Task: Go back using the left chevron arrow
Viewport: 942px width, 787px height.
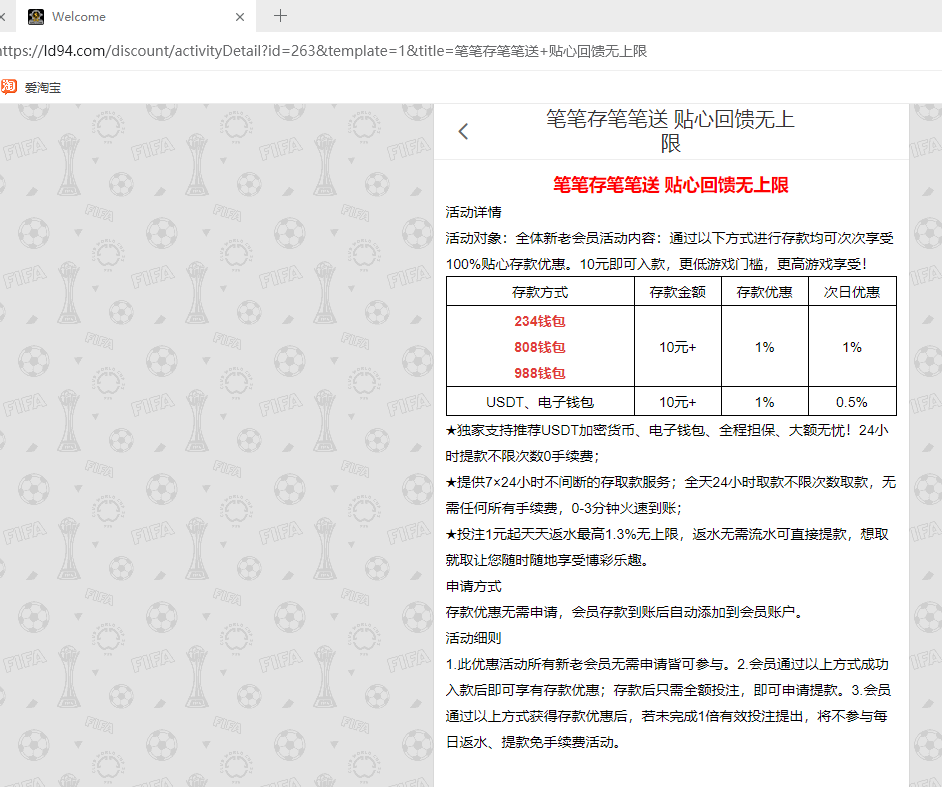Action: [463, 131]
